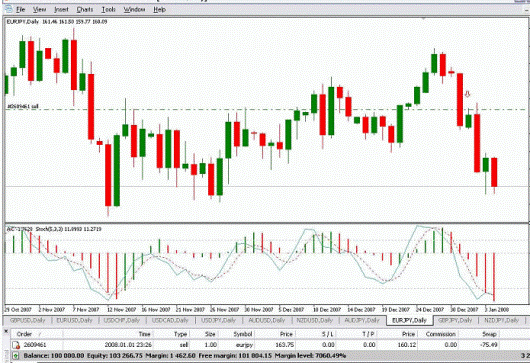
Task: Open the File menu
Action: pos(21,9)
